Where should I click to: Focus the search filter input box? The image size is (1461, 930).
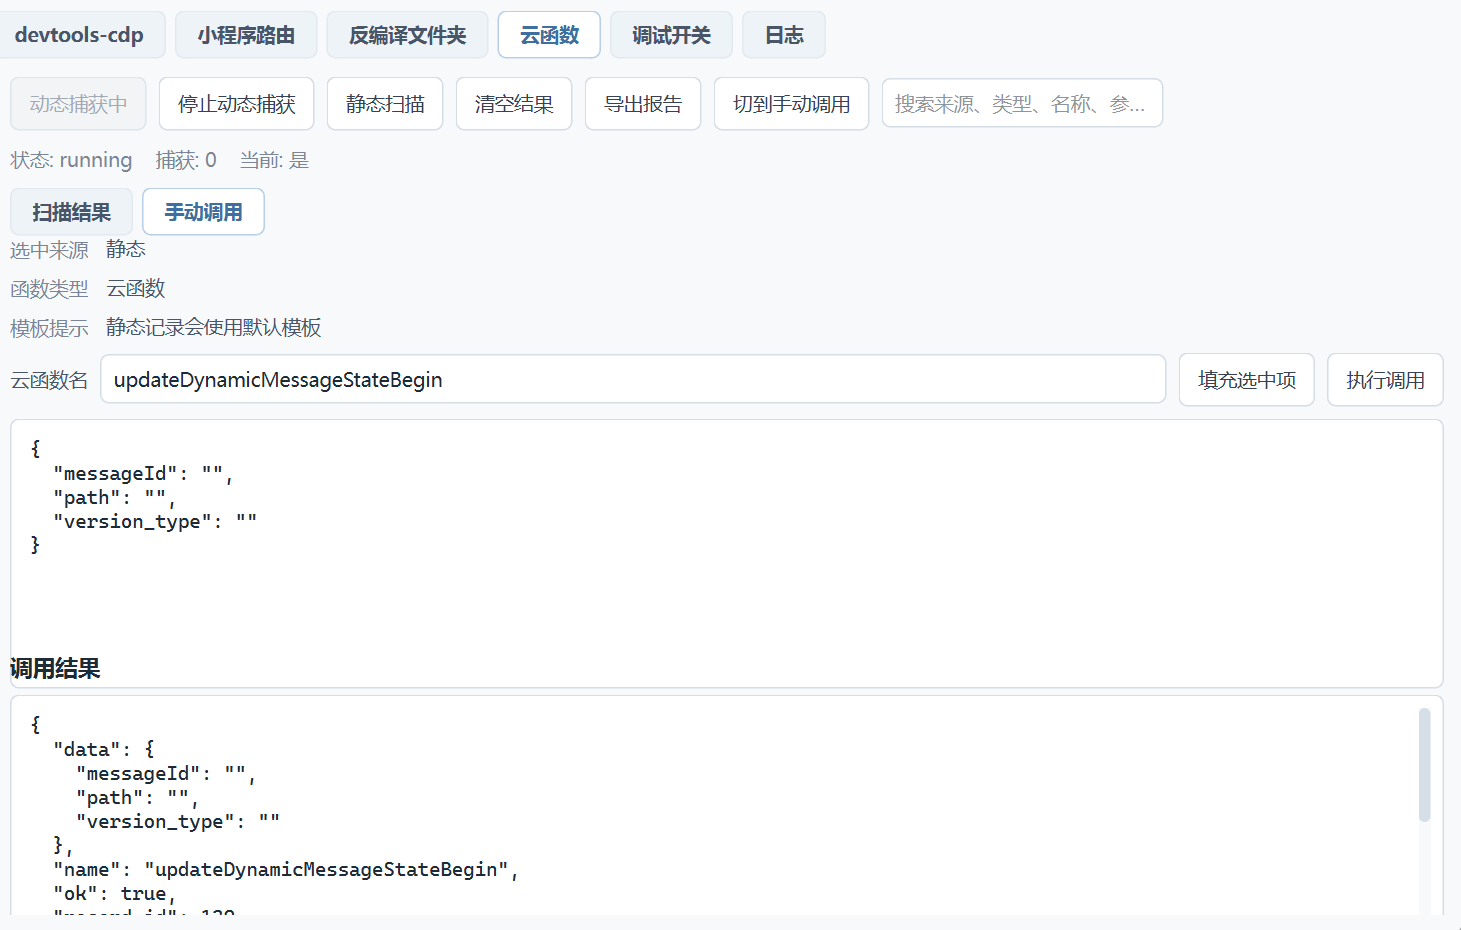[1022, 104]
